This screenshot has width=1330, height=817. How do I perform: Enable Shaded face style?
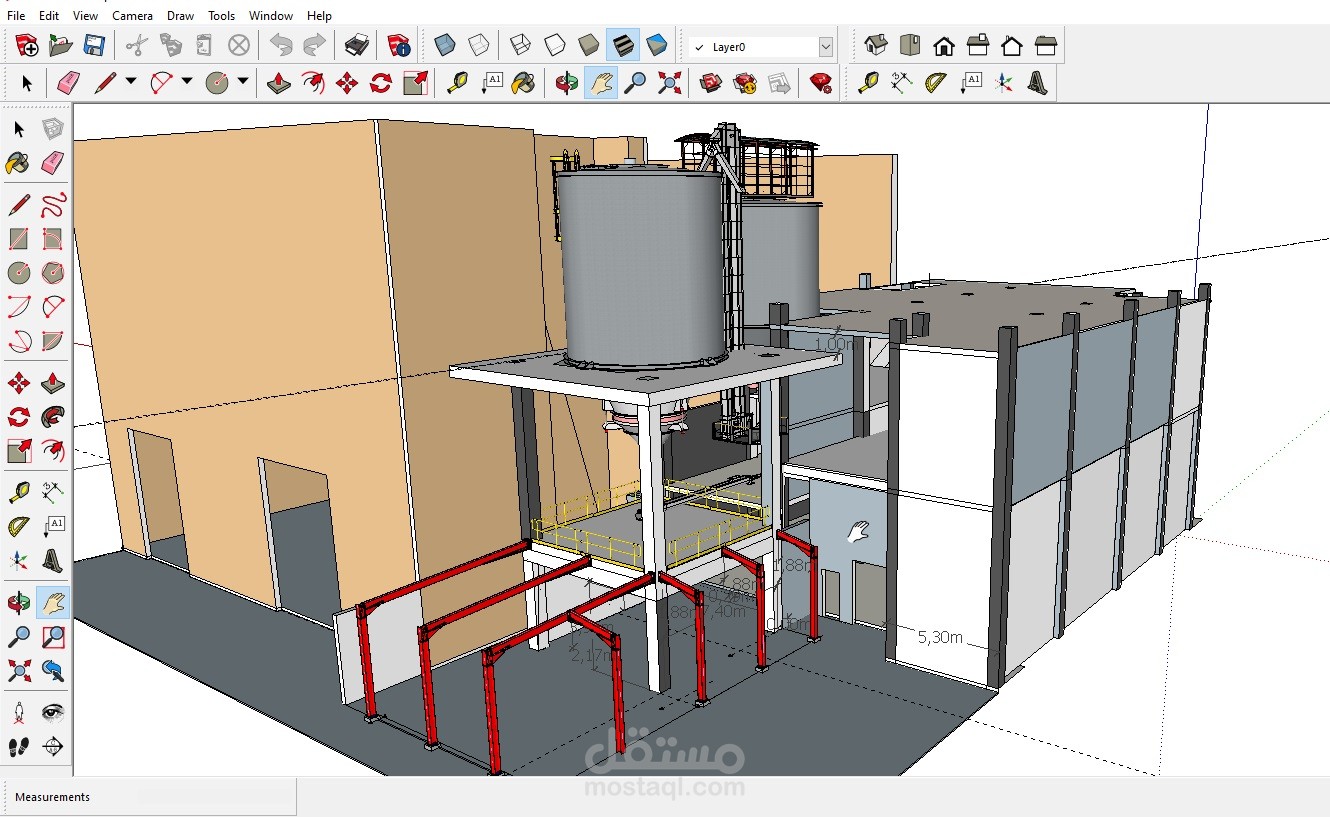[588, 45]
